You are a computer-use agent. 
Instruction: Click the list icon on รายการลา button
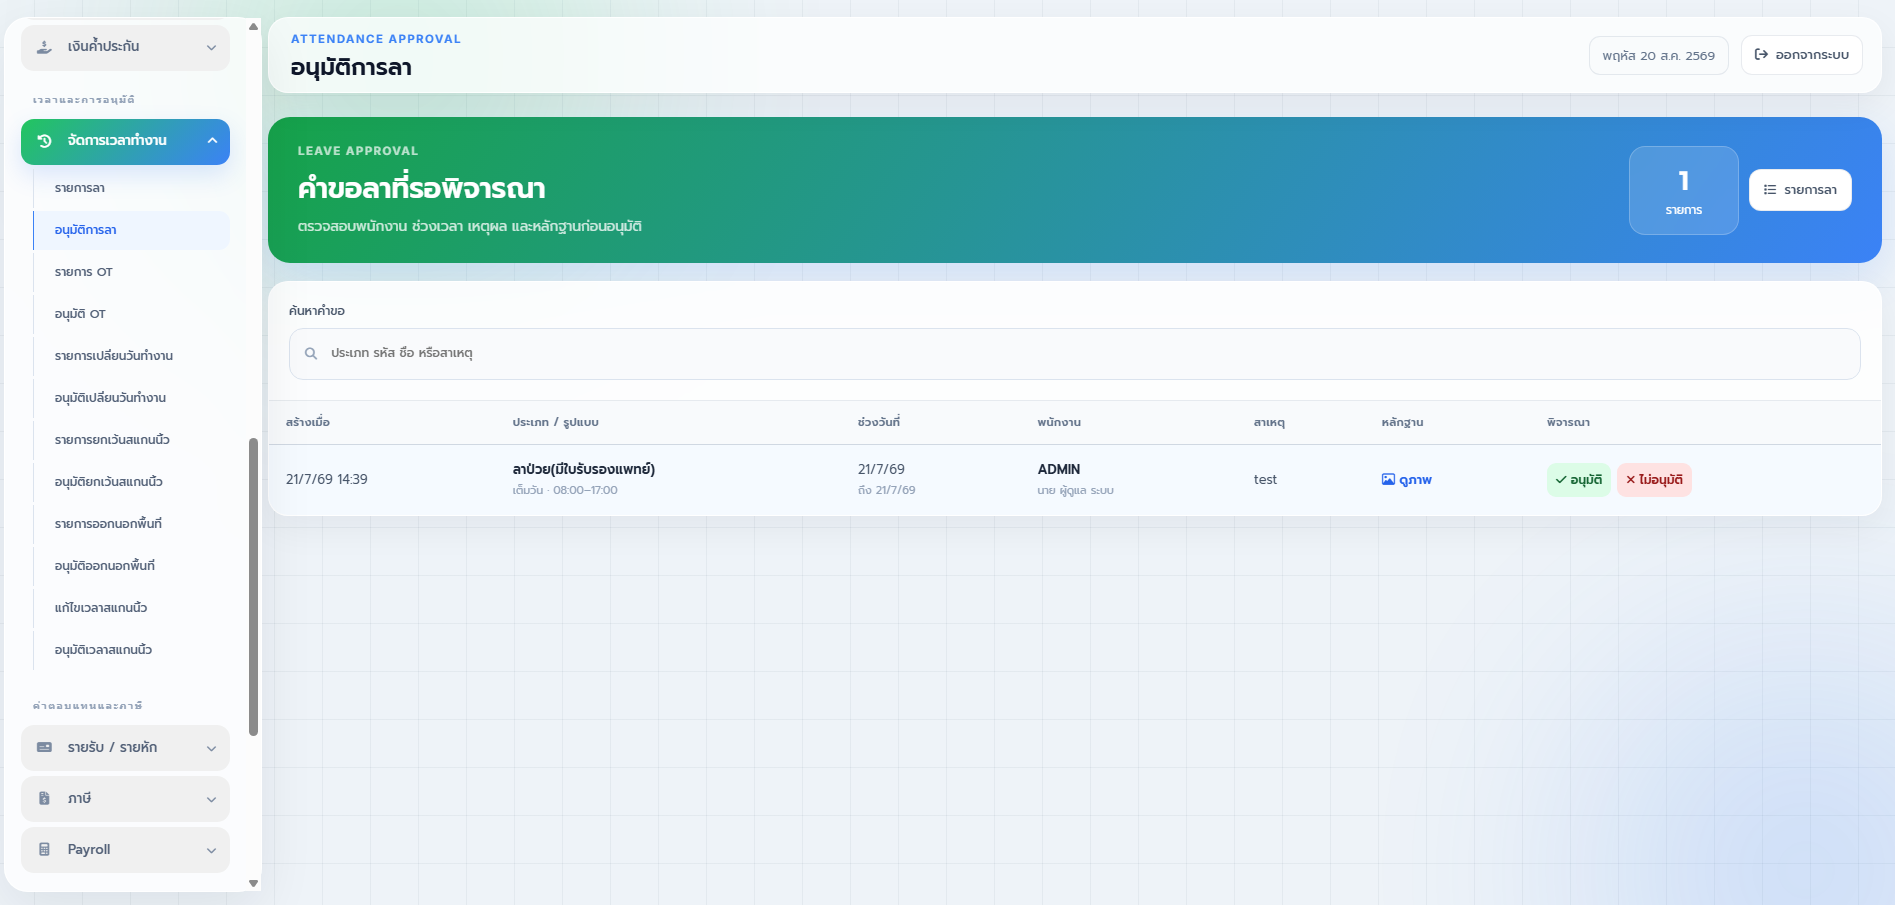[1770, 190]
